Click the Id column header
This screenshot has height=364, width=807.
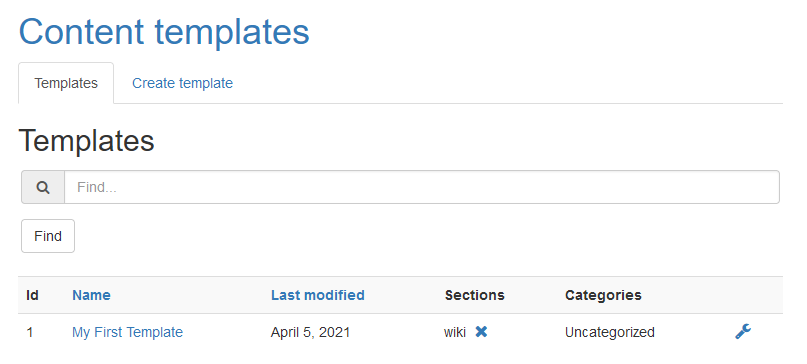[x=32, y=295]
